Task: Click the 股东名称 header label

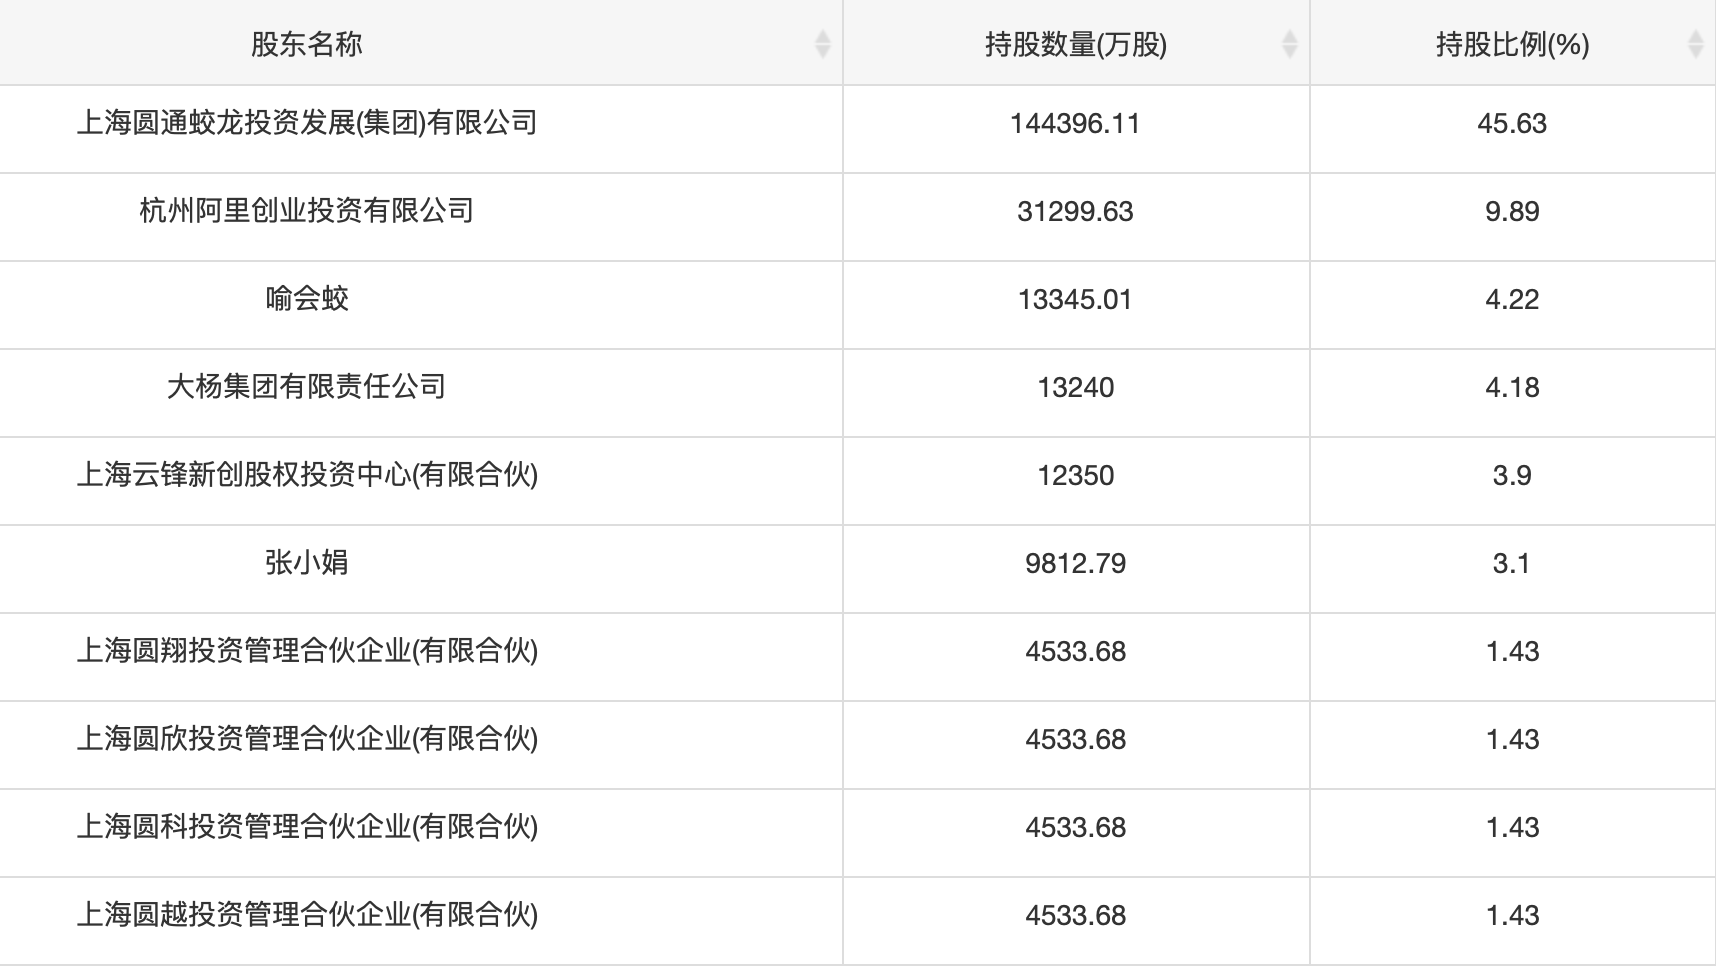Action: pos(306,44)
